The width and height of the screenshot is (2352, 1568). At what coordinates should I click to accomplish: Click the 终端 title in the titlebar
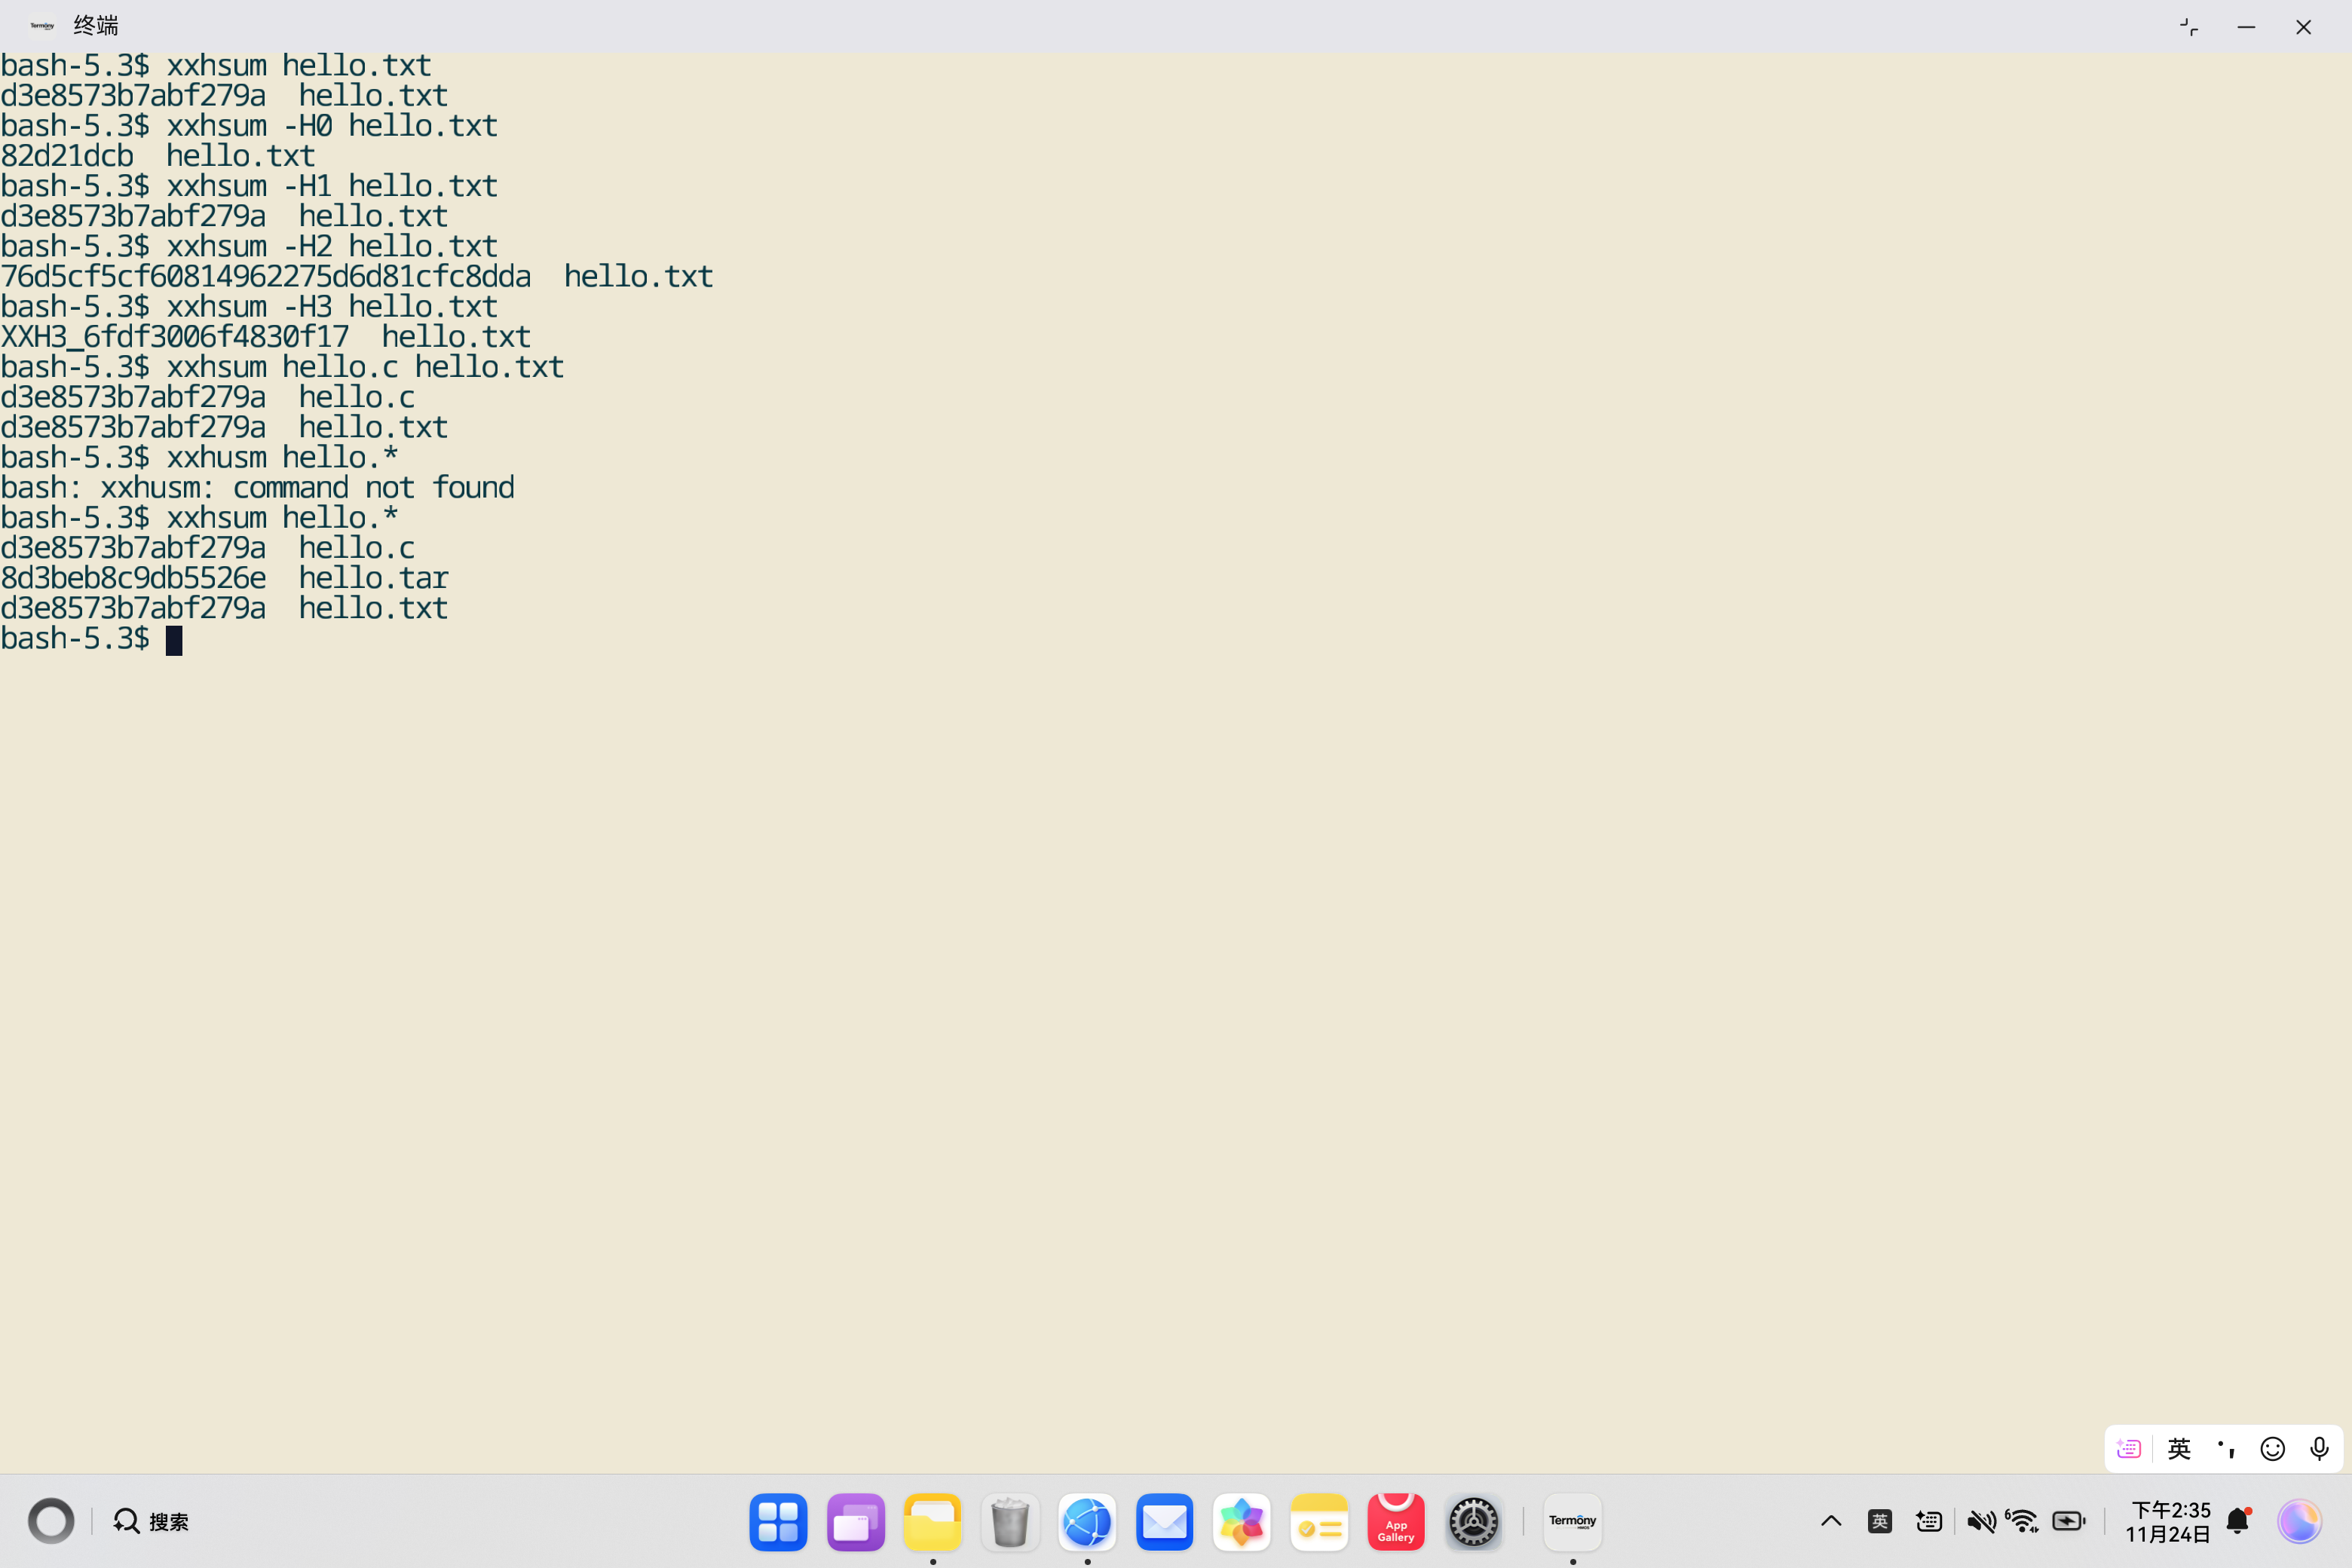[x=96, y=24]
